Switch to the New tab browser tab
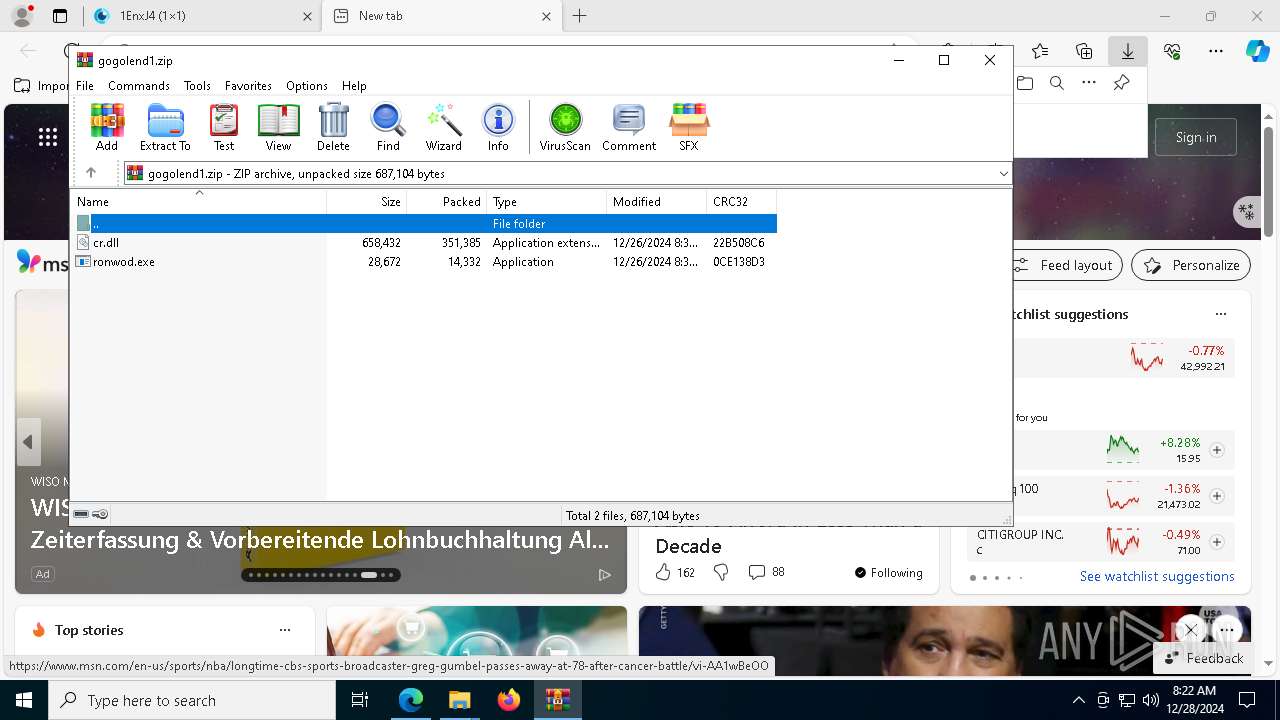Viewport: 1280px width, 720px height. tap(442, 16)
